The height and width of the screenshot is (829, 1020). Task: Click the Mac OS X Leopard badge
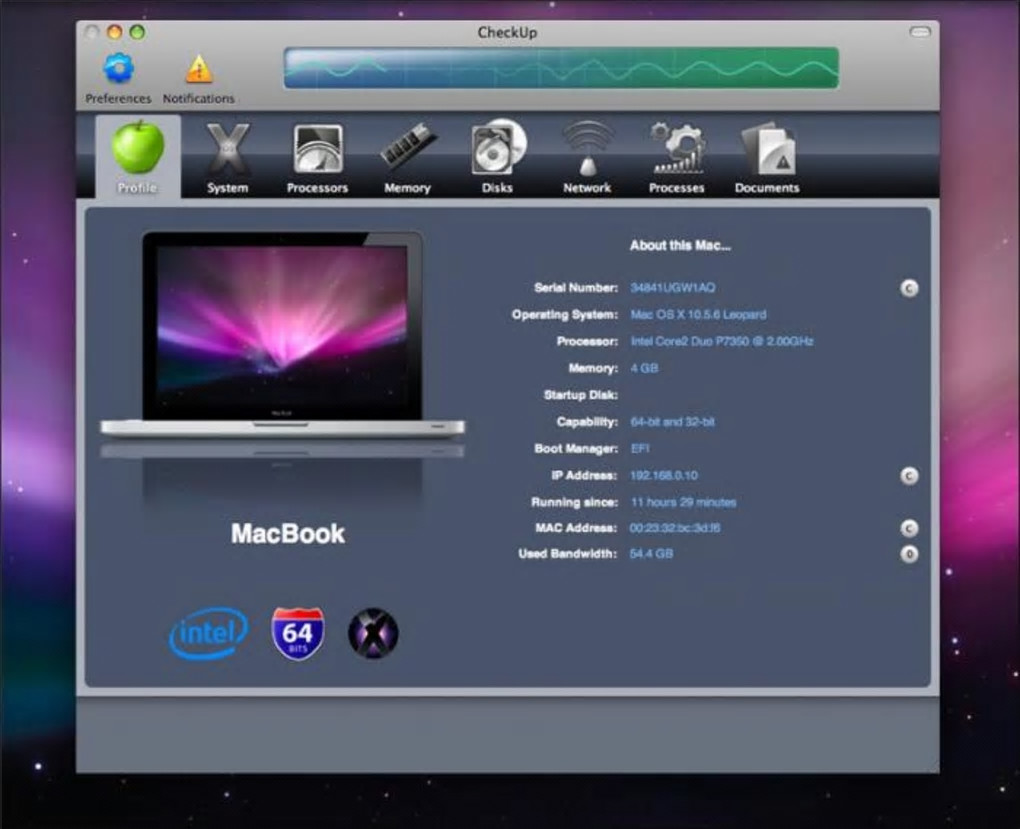click(x=373, y=633)
